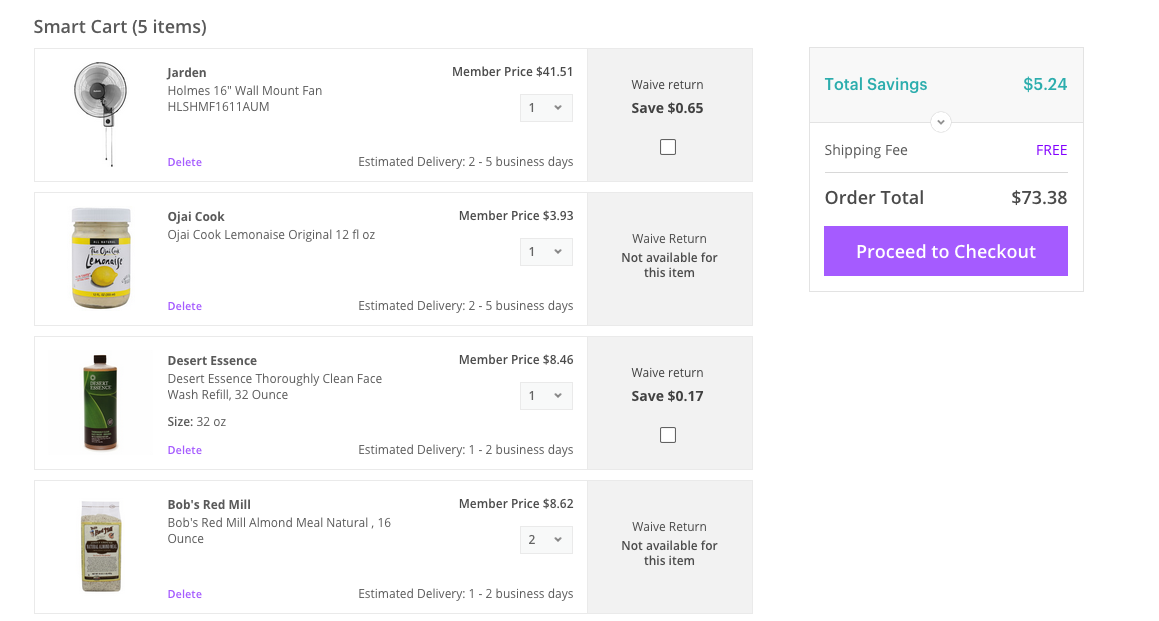
Task: Remove Bob's Red Mill almond meal
Action: pos(184,593)
